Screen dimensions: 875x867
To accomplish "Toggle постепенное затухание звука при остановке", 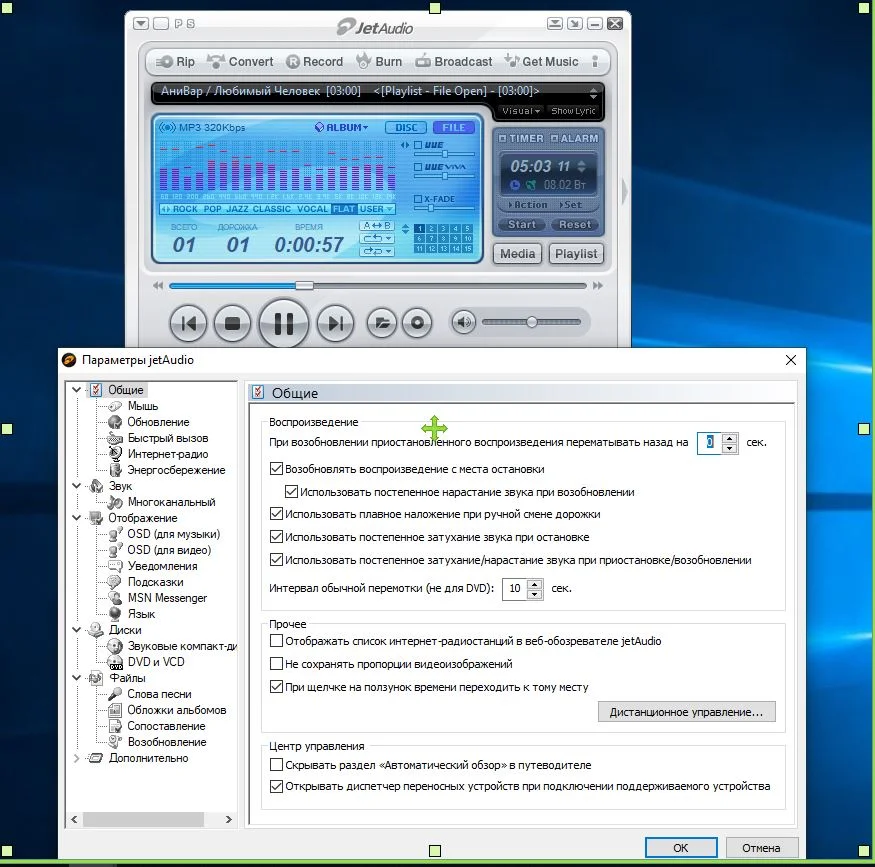I will pos(276,537).
